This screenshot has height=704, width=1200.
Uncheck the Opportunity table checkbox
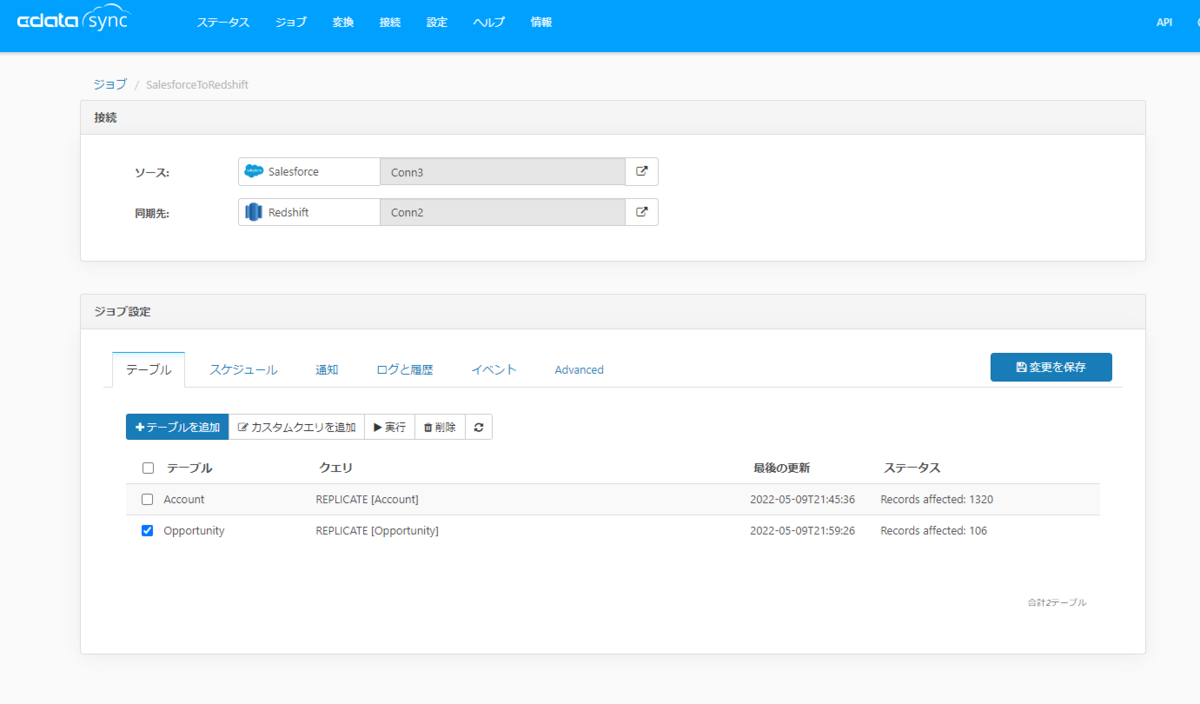[x=148, y=531]
